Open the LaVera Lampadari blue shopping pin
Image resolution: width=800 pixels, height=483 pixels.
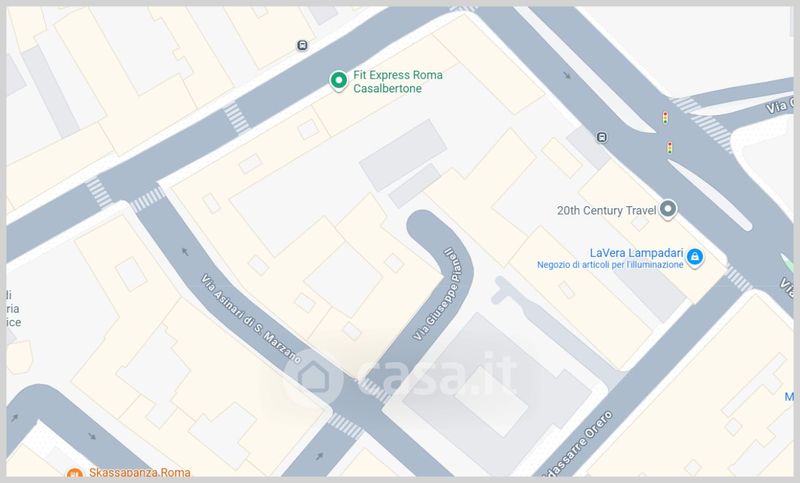(694, 257)
